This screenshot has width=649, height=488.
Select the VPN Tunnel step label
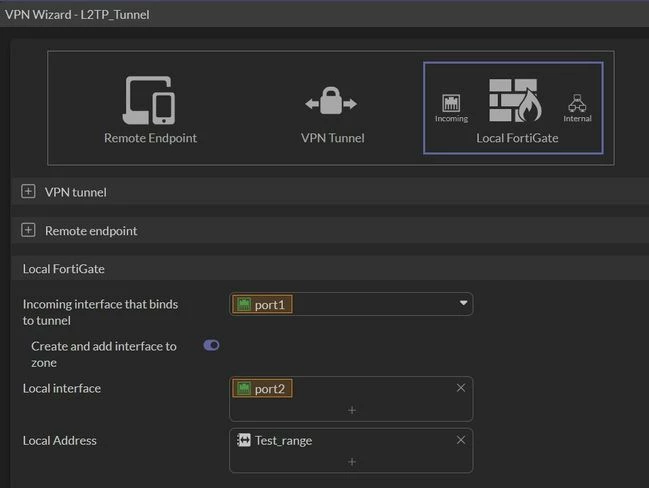tap(333, 138)
